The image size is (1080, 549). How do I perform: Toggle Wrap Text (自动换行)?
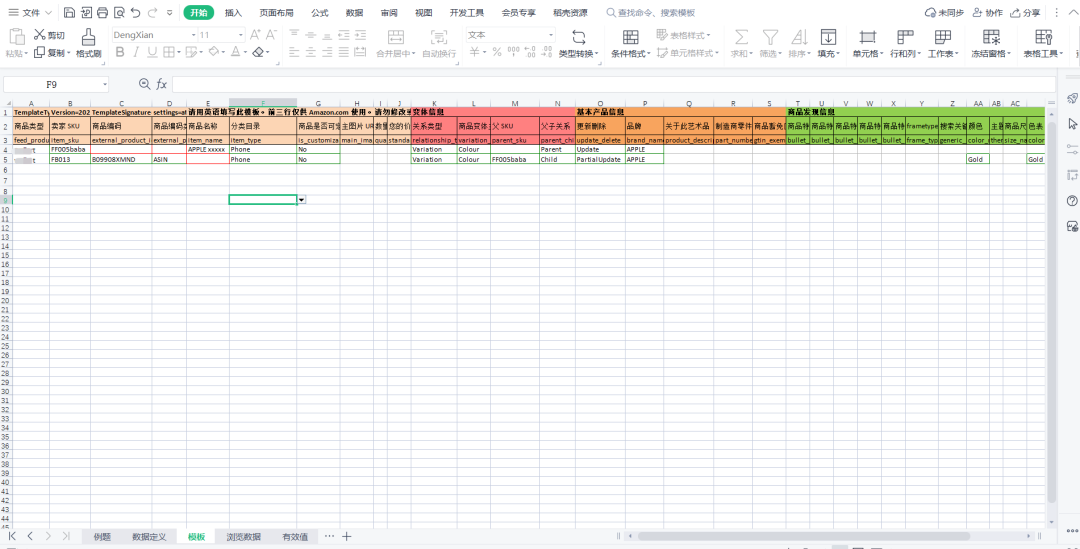pos(439,43)
